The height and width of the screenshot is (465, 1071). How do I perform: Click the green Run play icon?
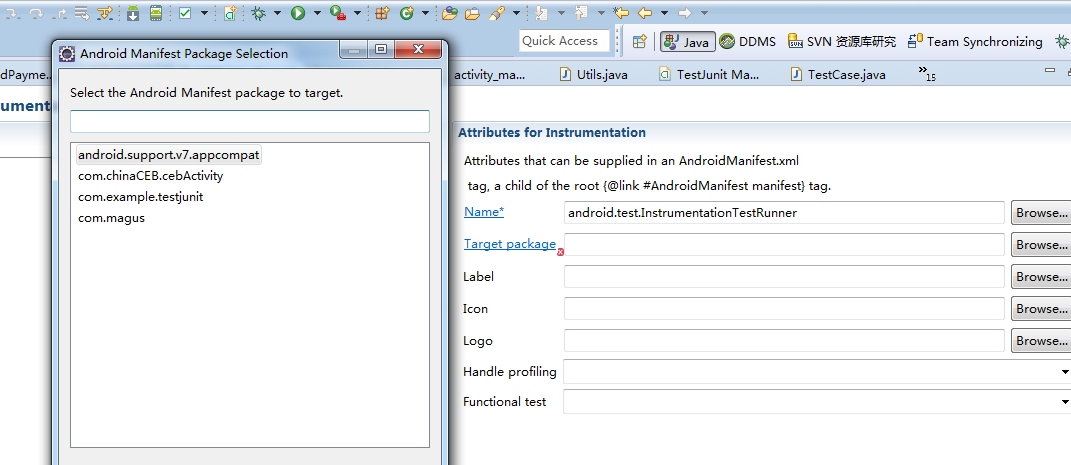click(298, 12)
